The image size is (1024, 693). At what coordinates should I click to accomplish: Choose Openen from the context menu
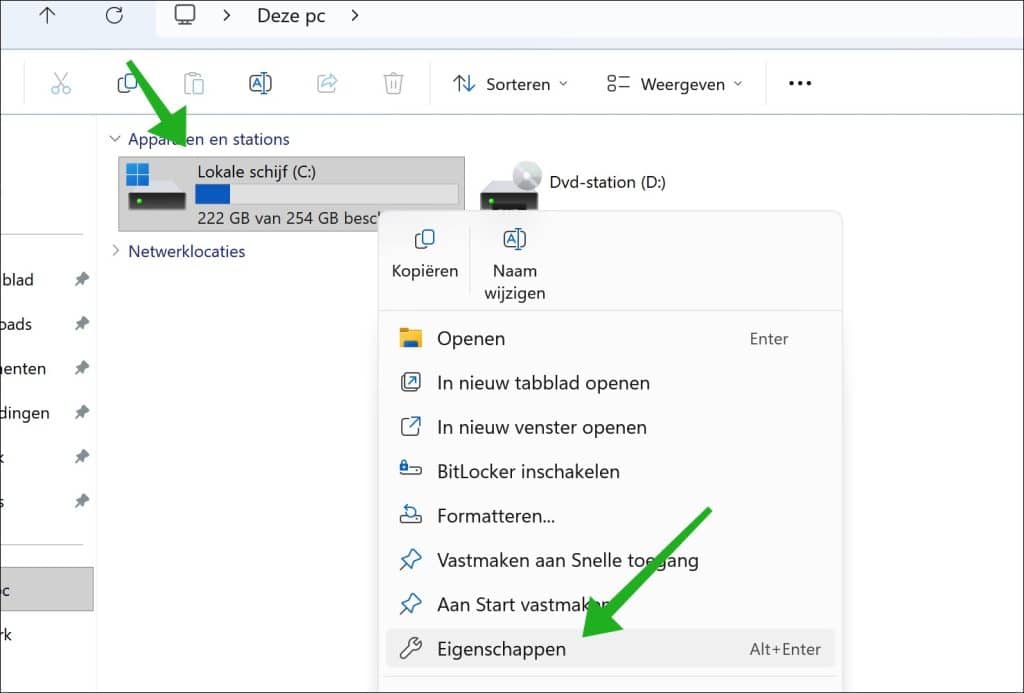click(471, 339)
